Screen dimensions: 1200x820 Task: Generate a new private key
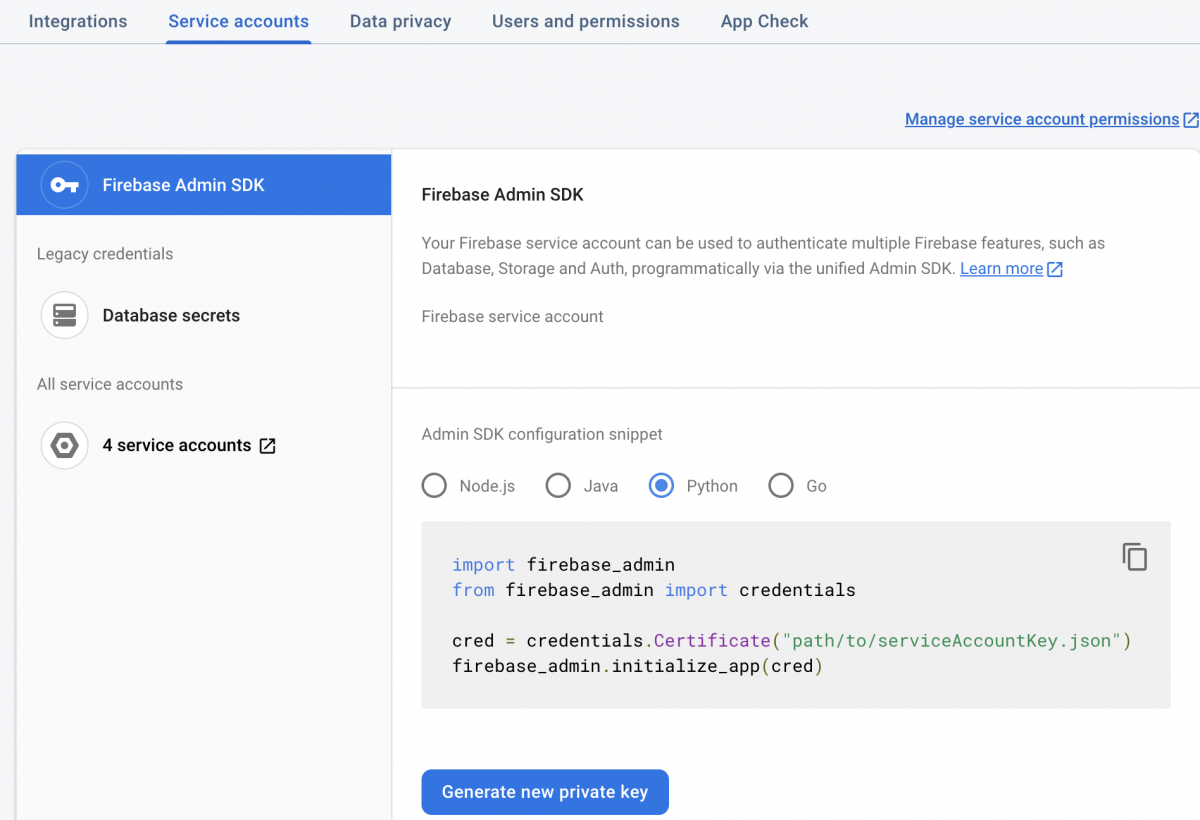pos(544,791)
